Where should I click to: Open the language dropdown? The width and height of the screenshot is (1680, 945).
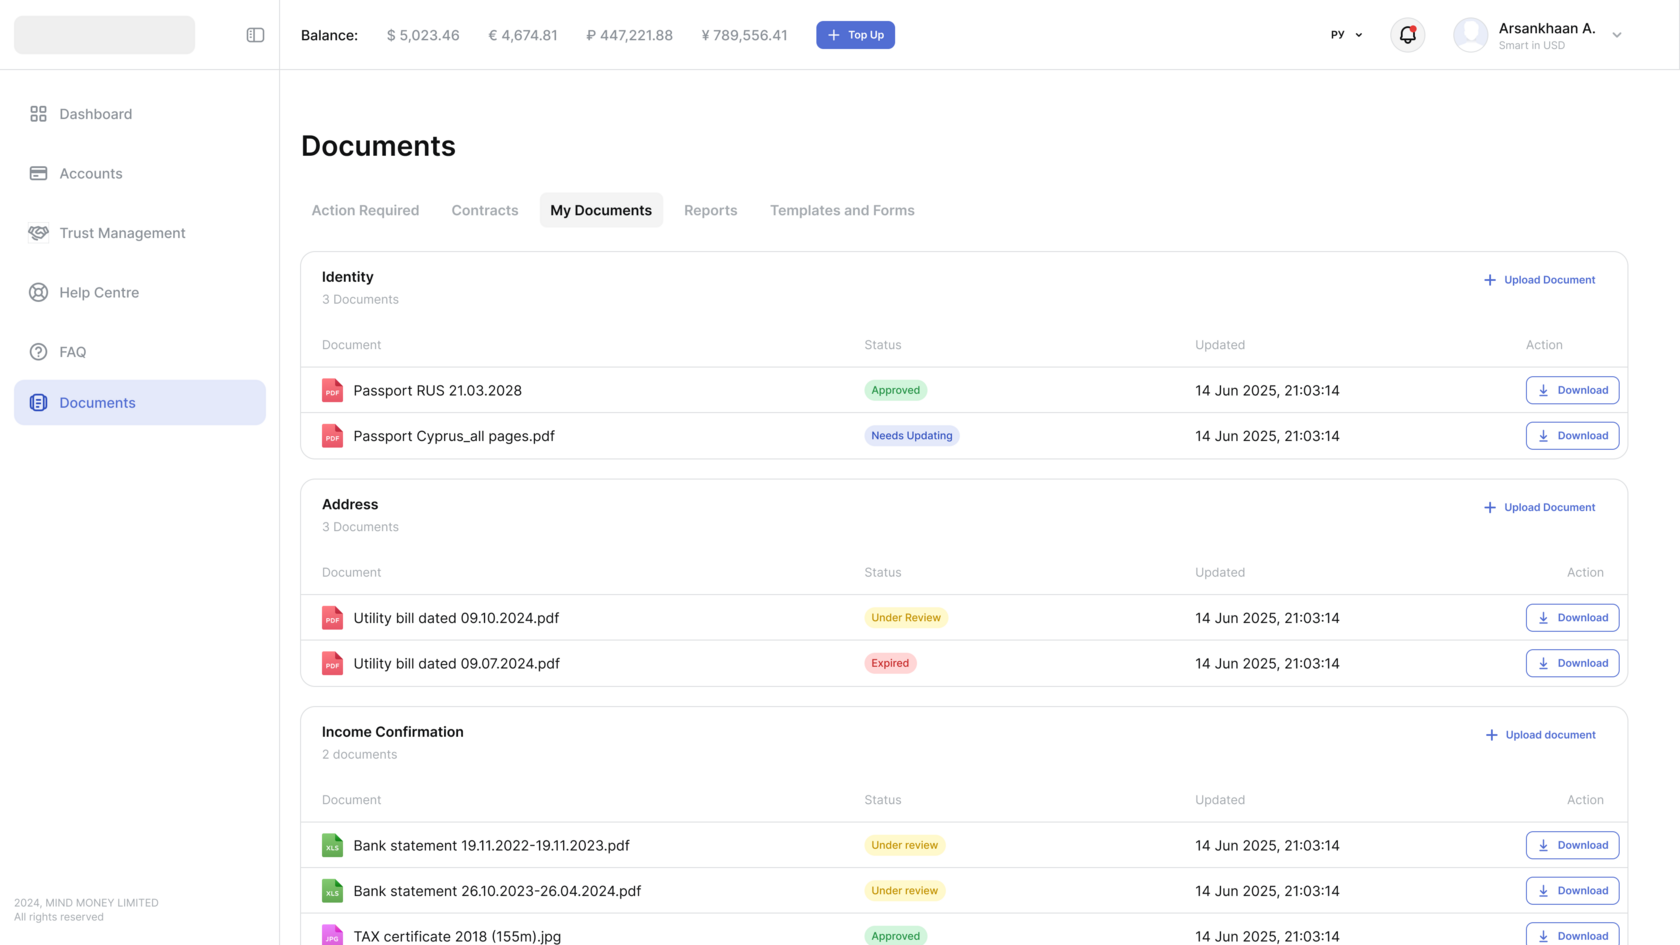point(1346,35)
